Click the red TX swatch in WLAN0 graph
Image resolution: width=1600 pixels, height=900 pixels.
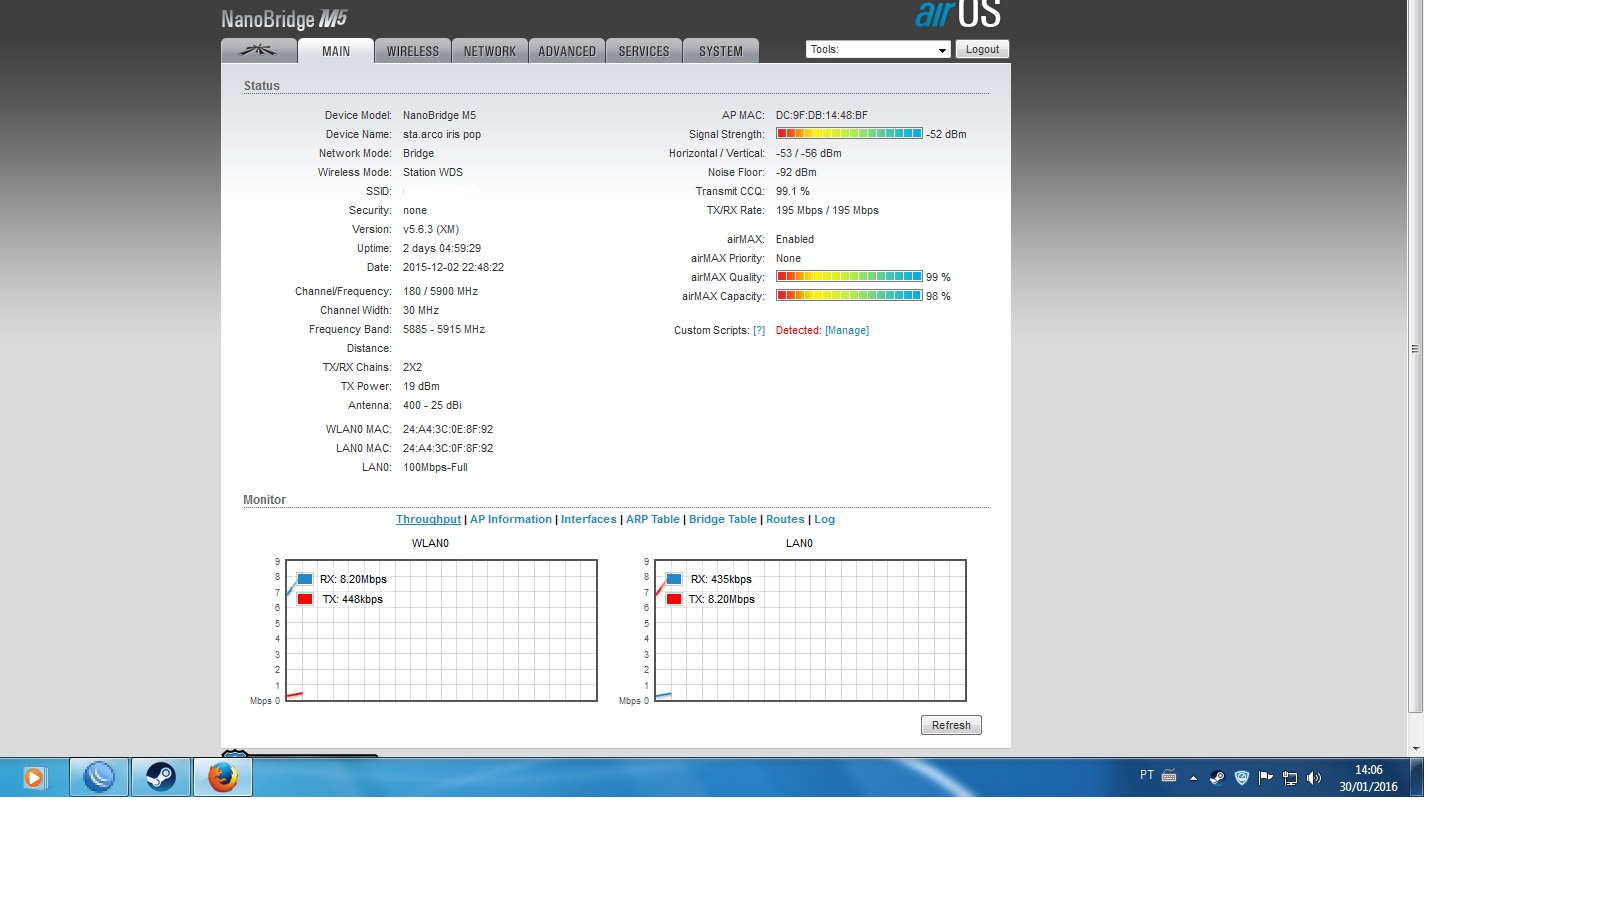(305, 599)
